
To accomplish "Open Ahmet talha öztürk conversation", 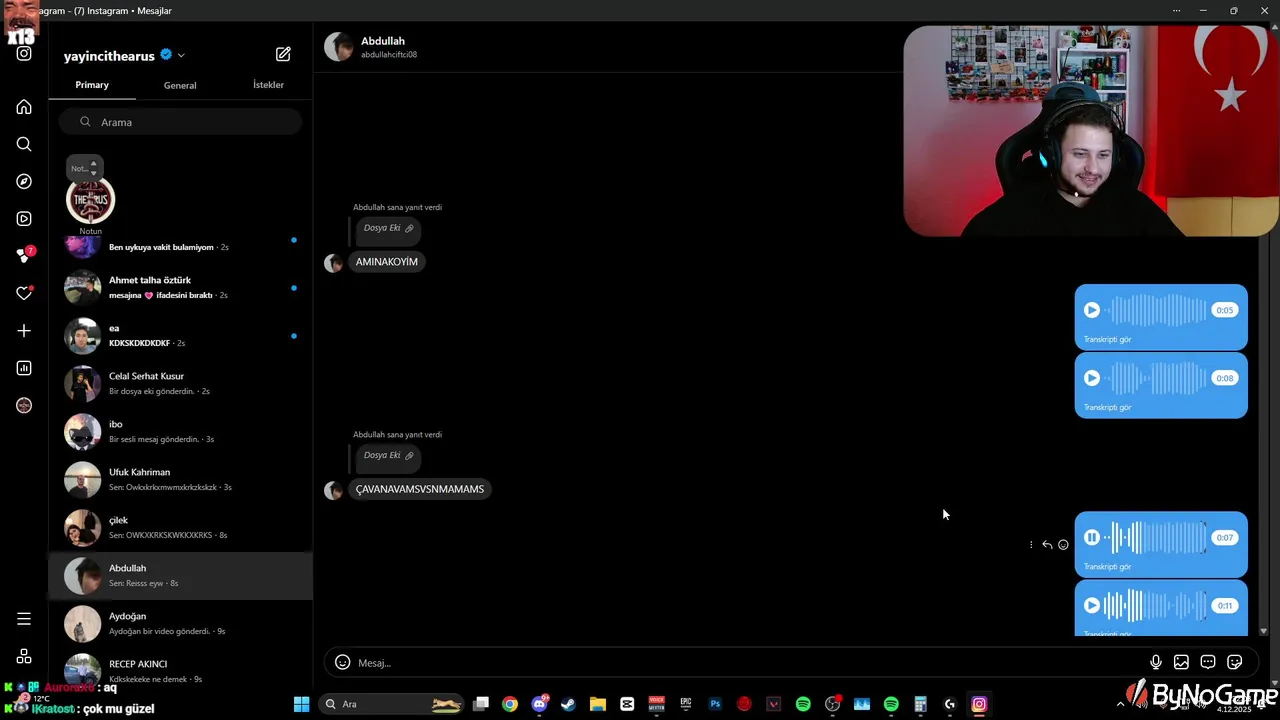I will click(x=181, y=287).
